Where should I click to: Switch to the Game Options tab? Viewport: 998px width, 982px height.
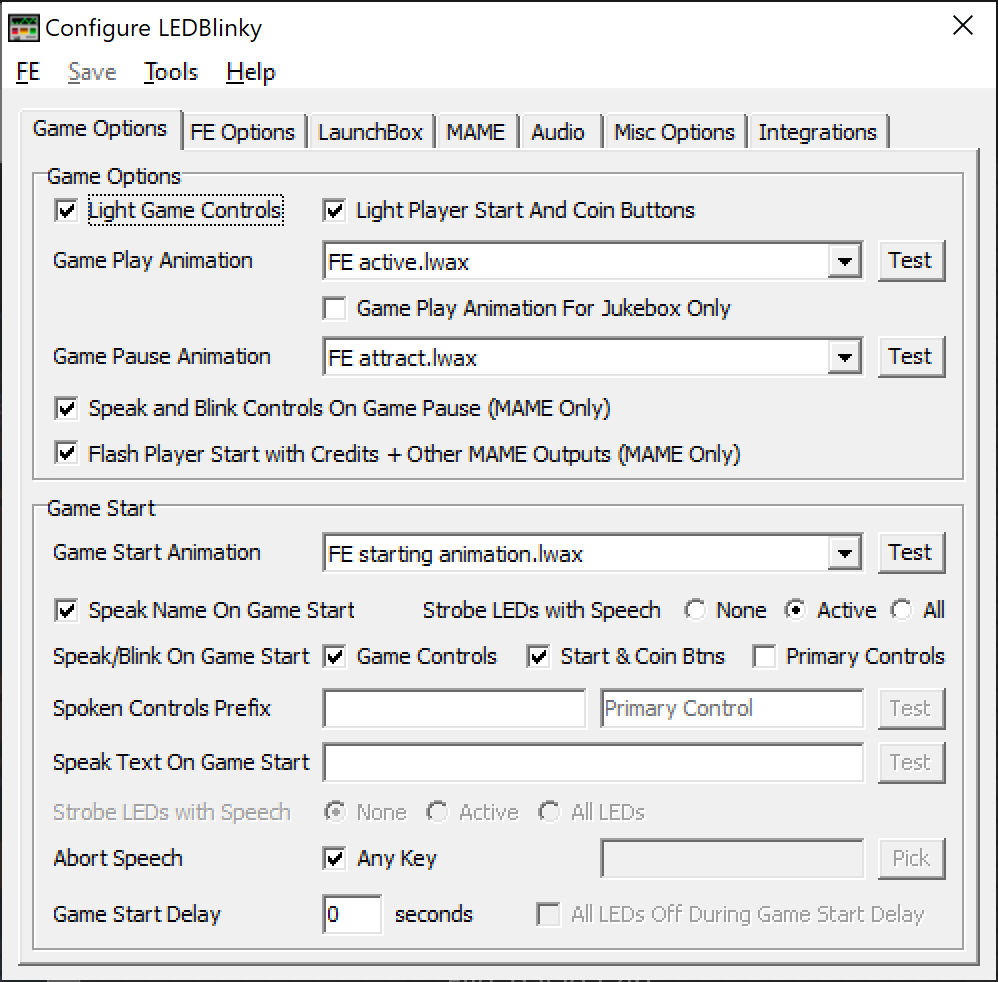[100, 129]
